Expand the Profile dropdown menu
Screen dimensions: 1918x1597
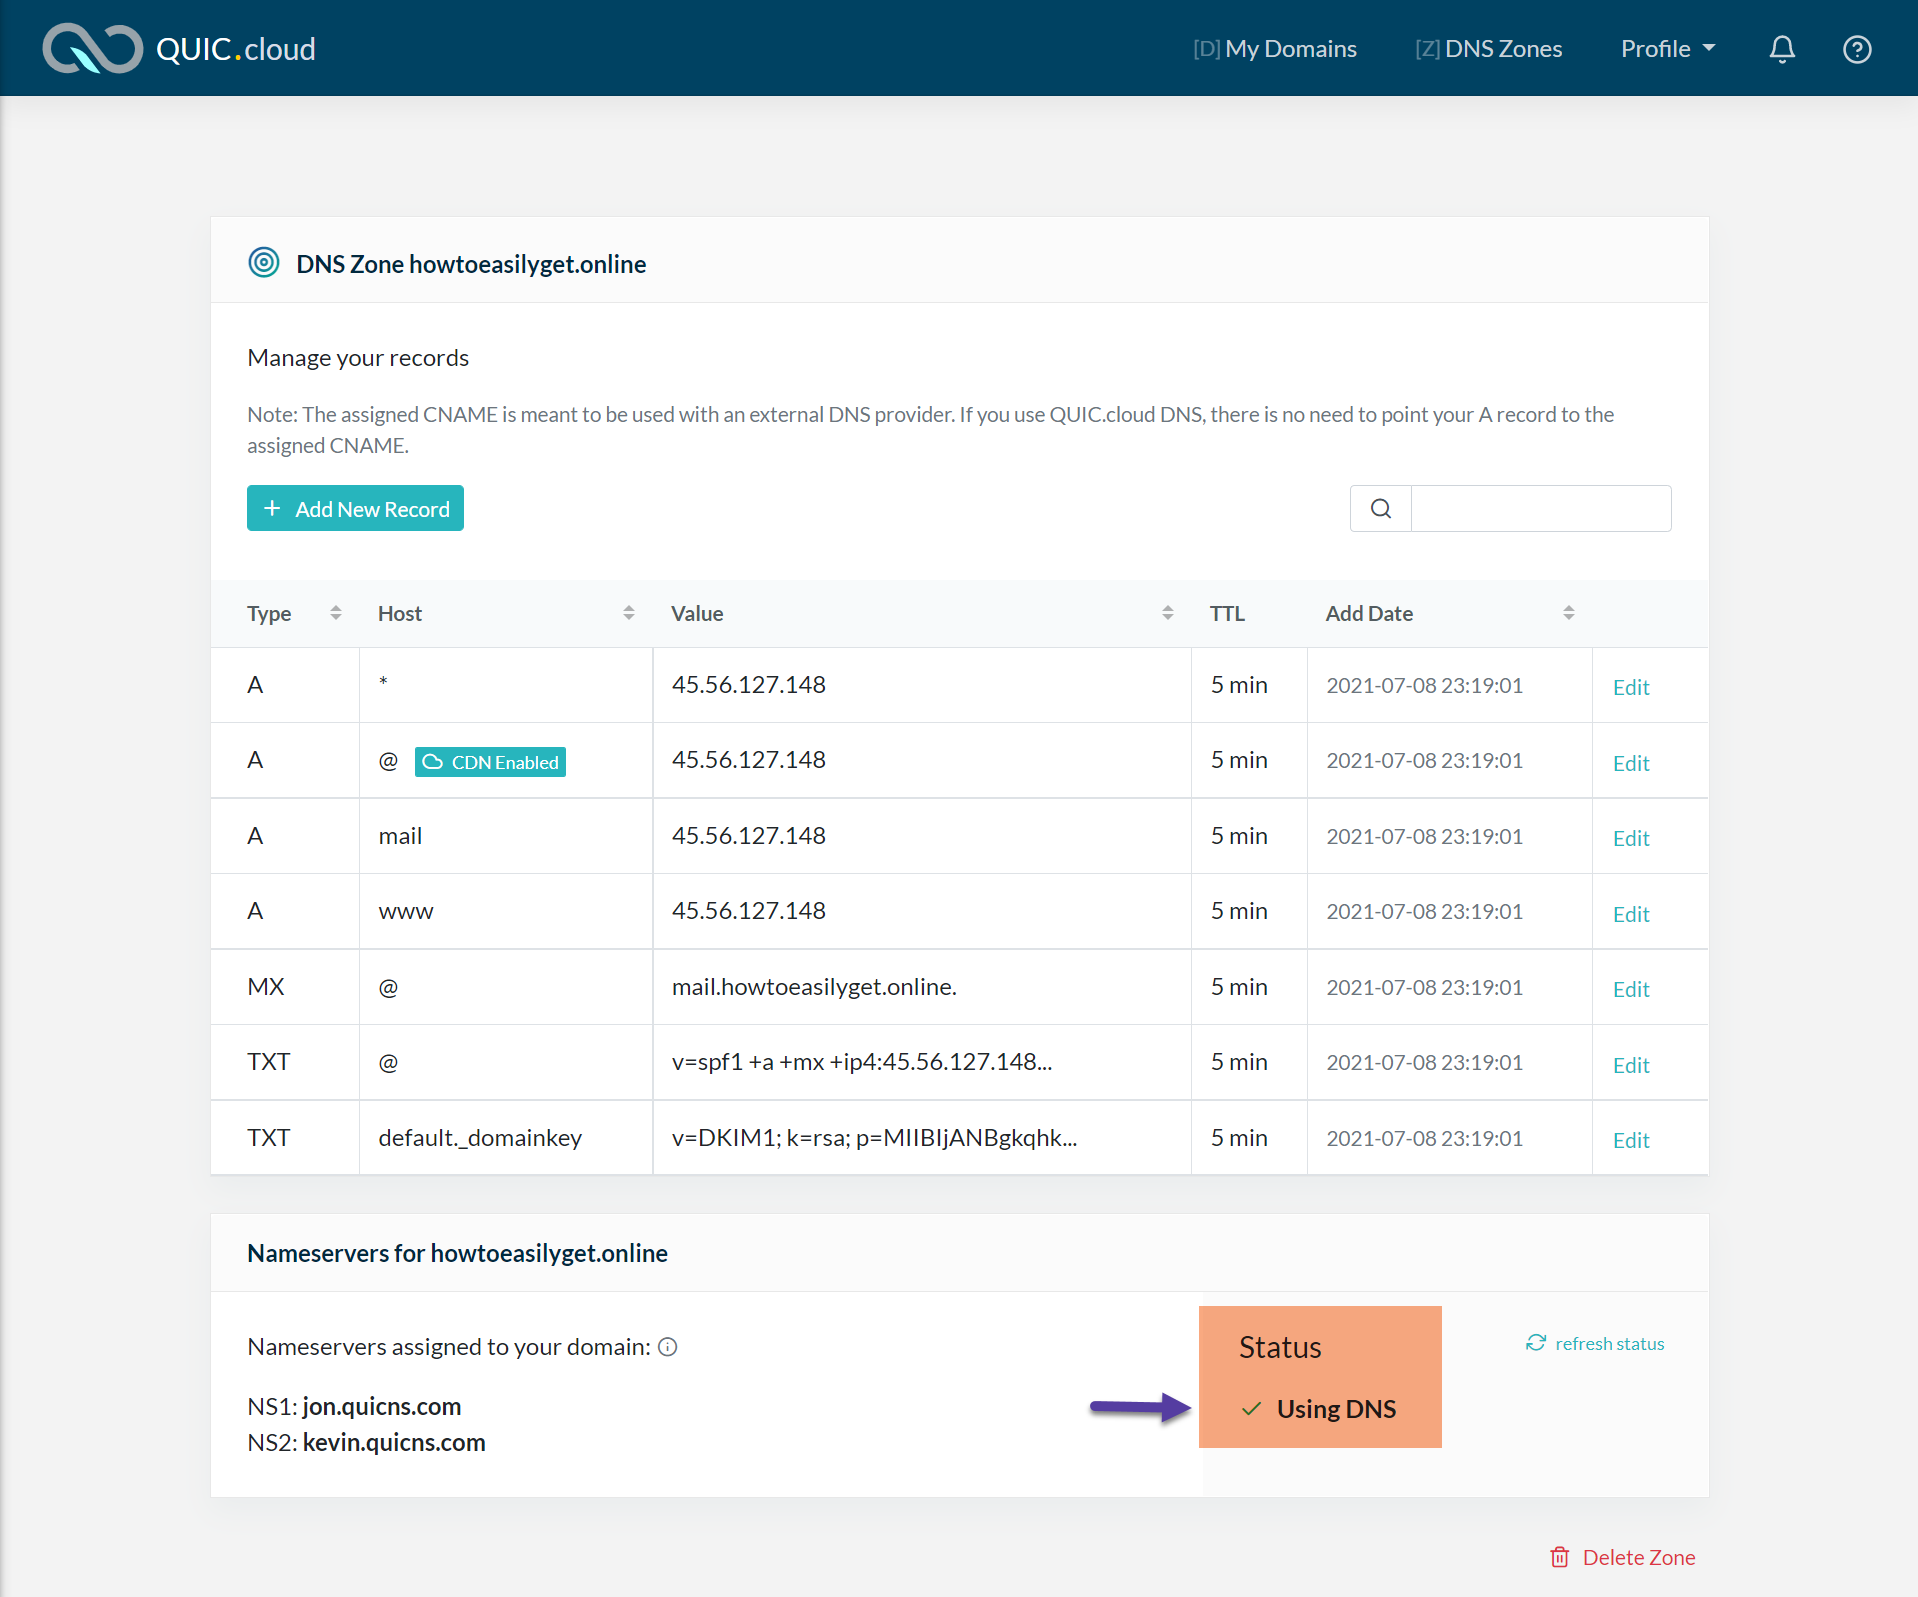1667,49
